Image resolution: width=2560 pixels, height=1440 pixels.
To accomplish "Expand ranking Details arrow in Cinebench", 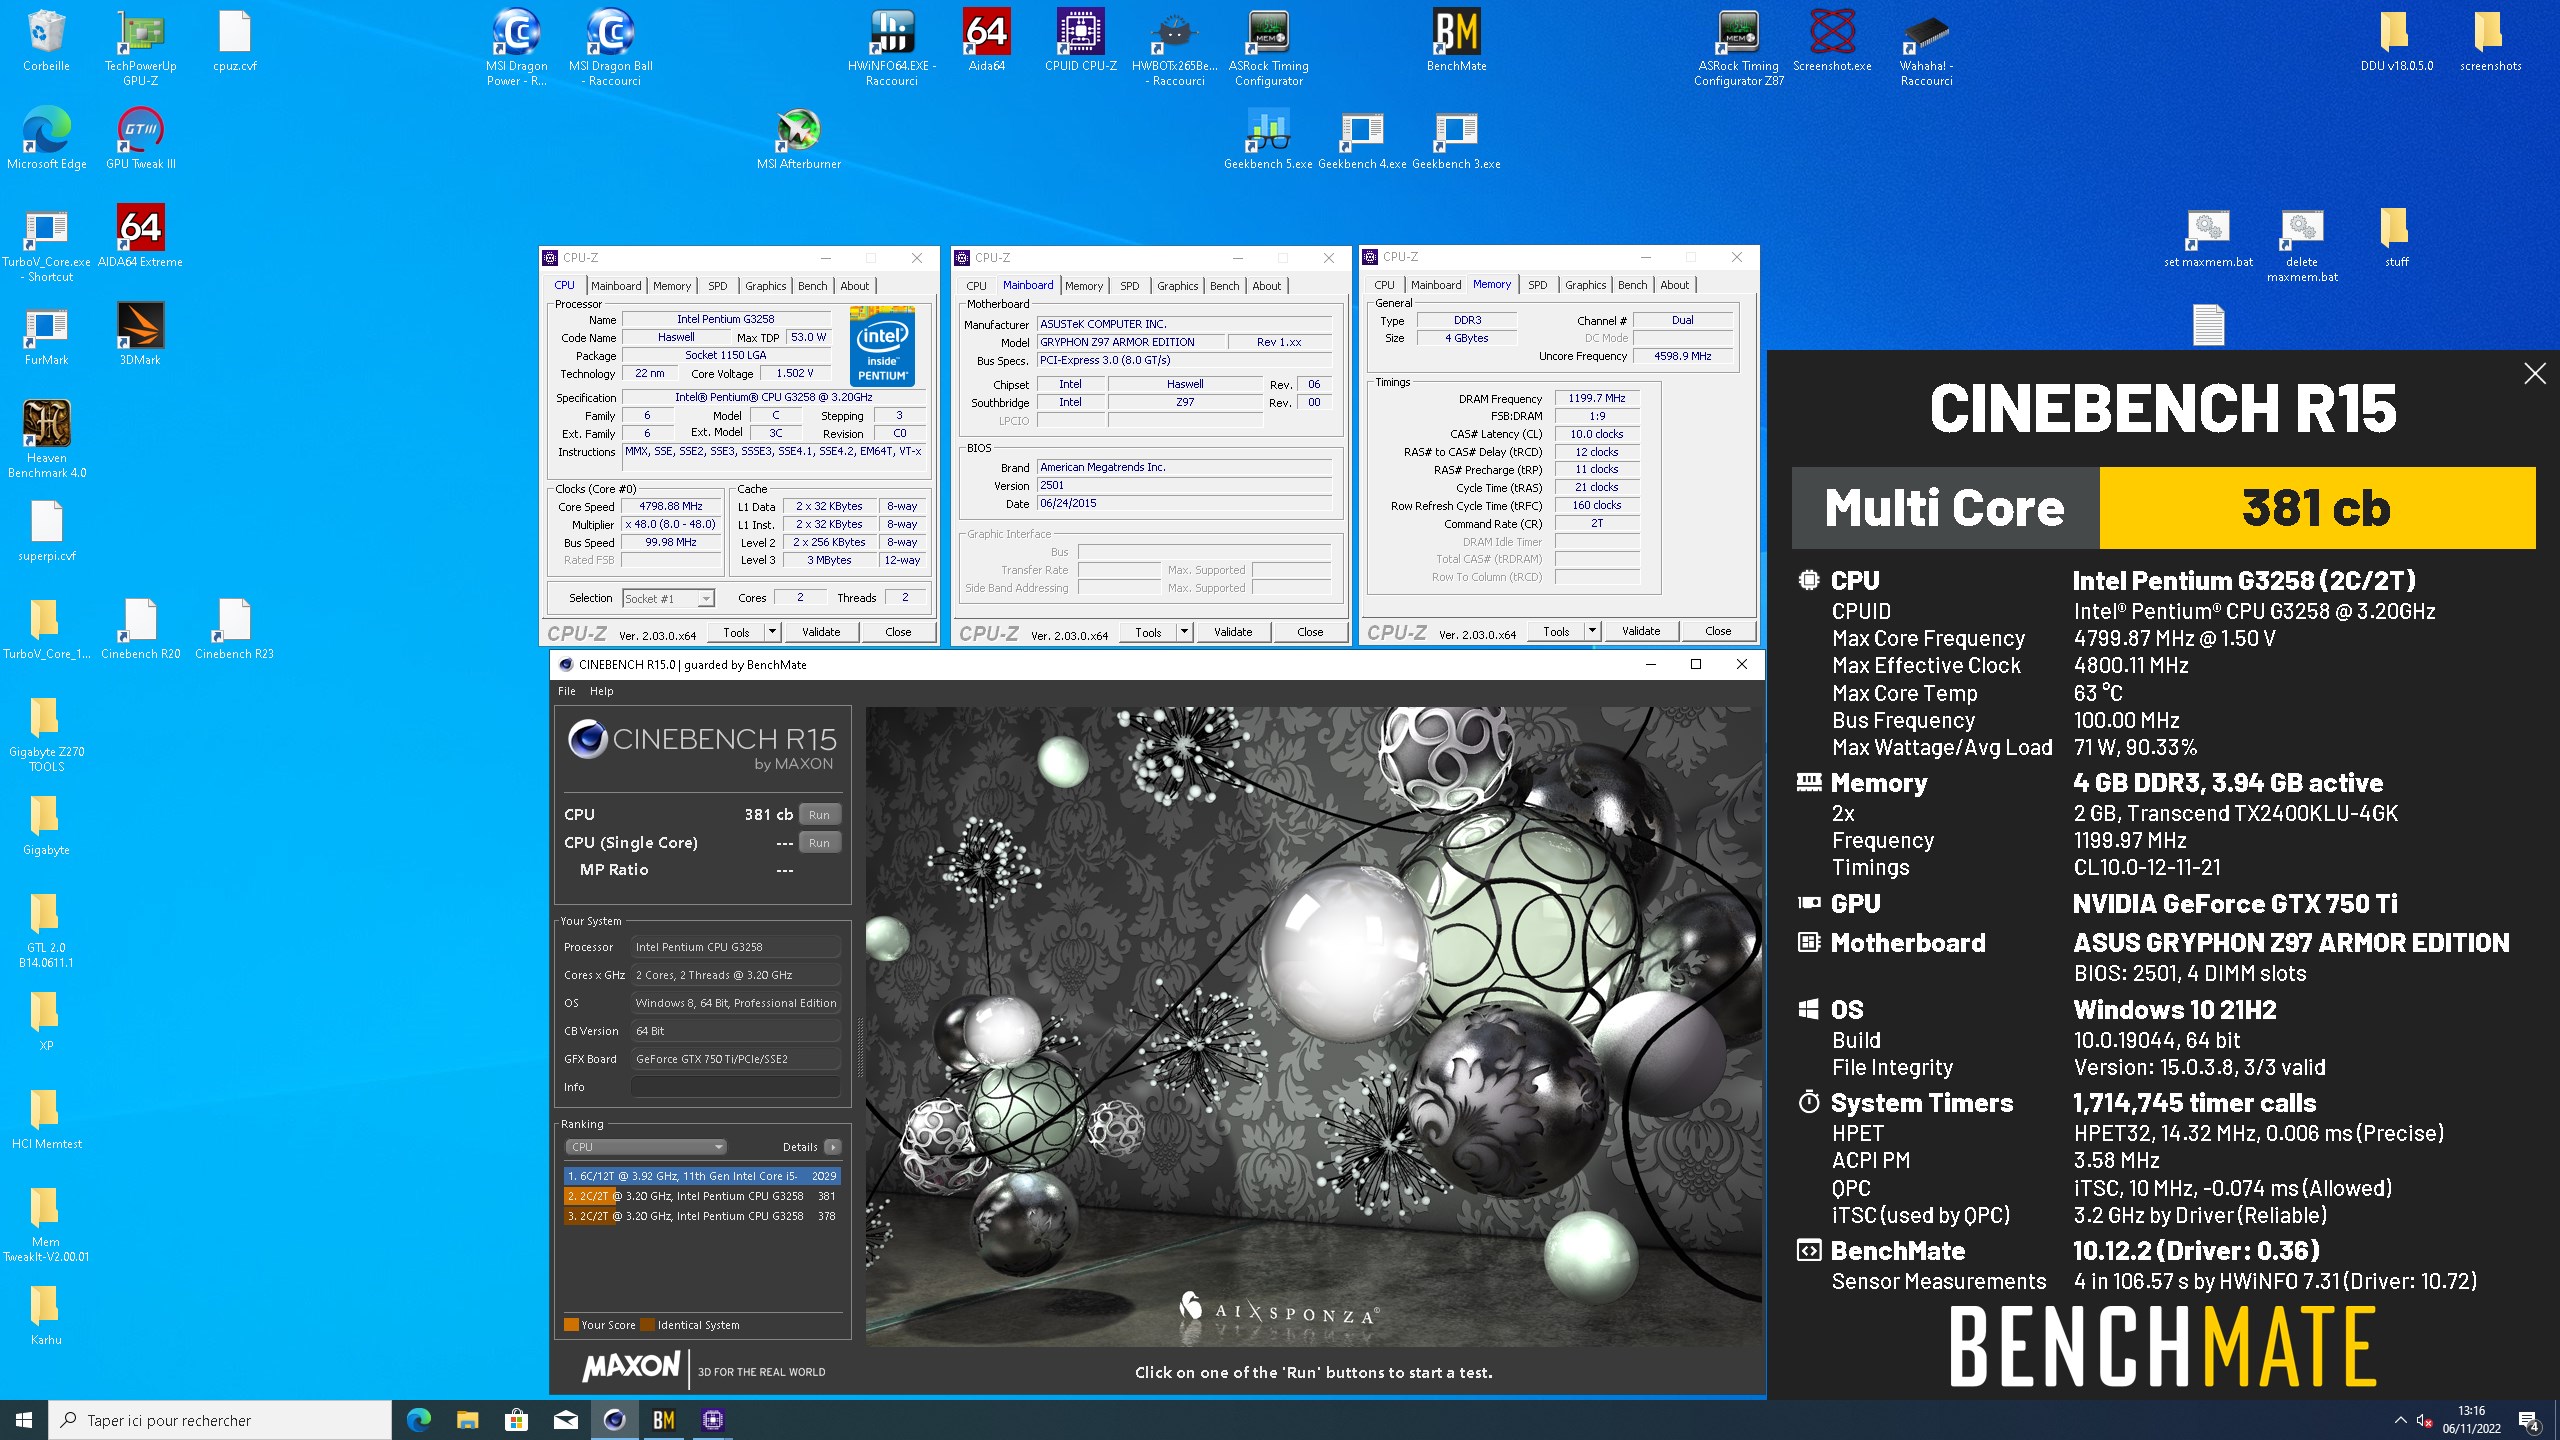I will (833, 1147).
